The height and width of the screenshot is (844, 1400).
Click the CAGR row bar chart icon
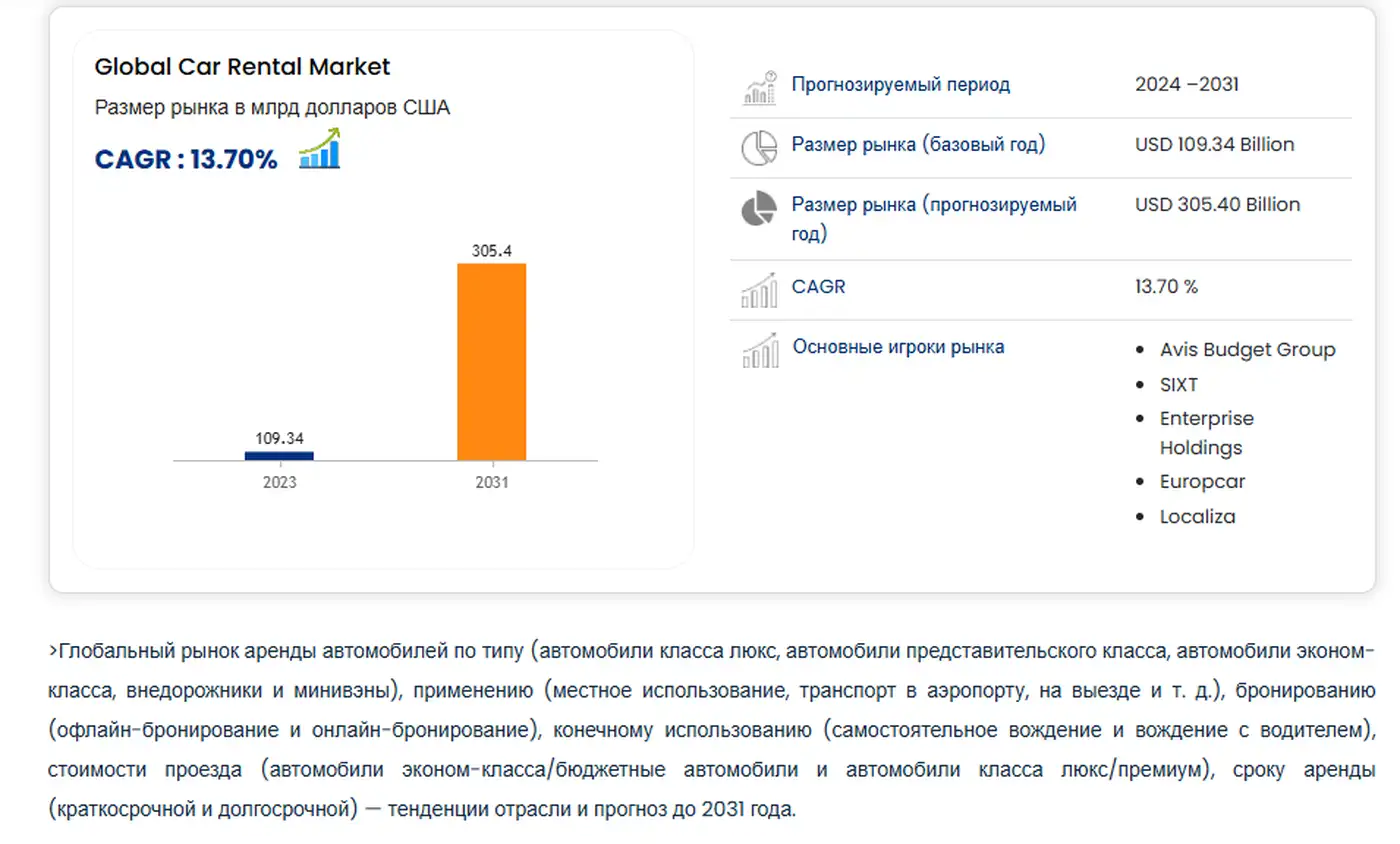point(760,290)
